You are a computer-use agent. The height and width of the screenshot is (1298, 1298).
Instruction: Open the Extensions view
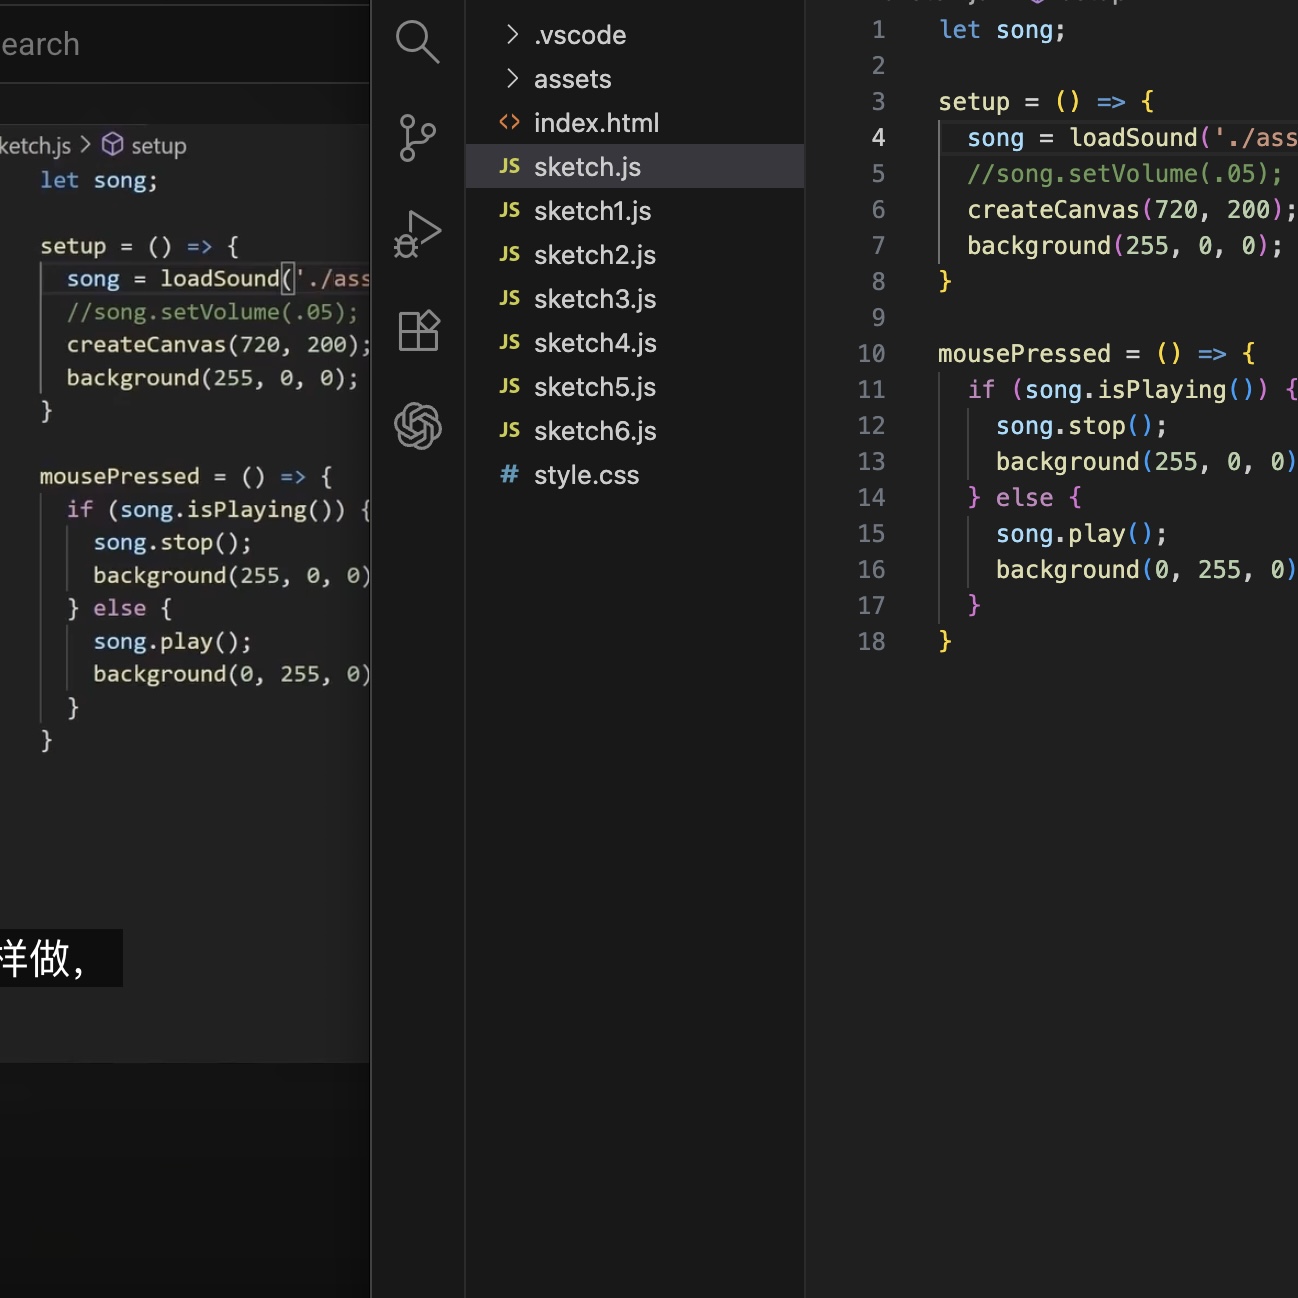pyautogui.click(x=418, y=330)
